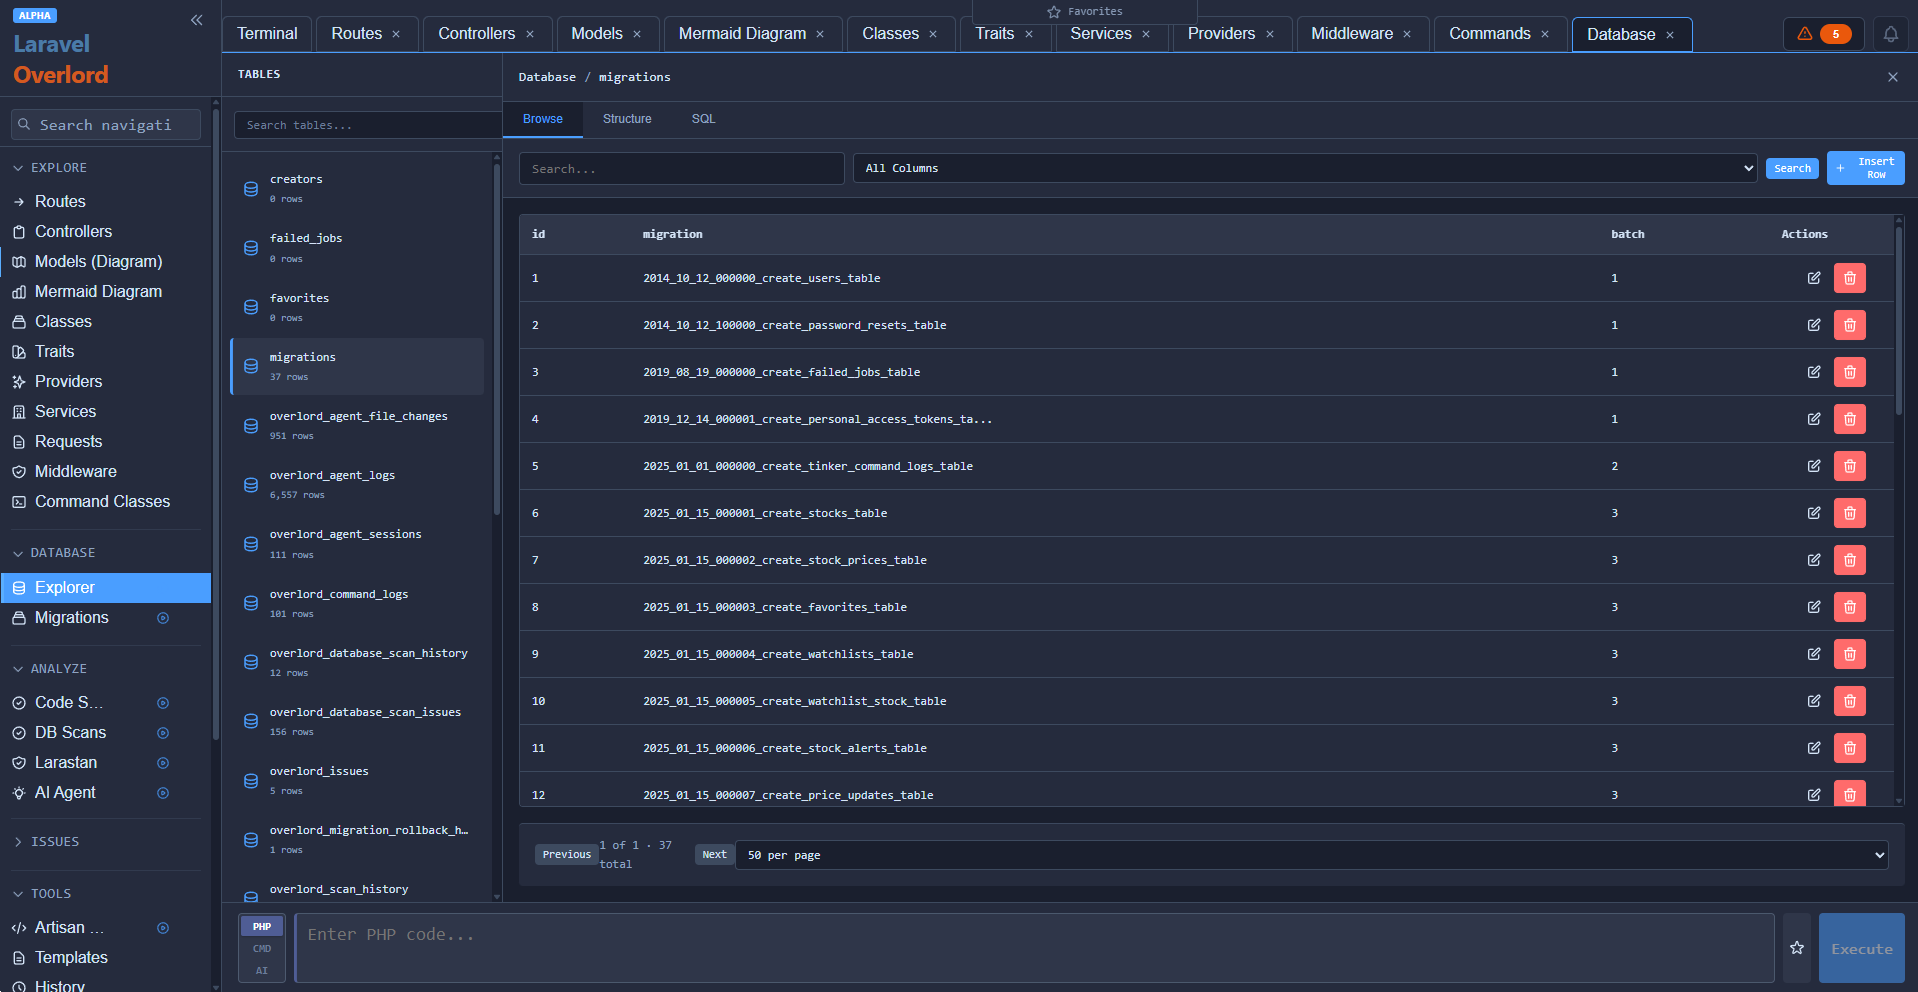Click the Insert Row button

[x=1864, y=168]
